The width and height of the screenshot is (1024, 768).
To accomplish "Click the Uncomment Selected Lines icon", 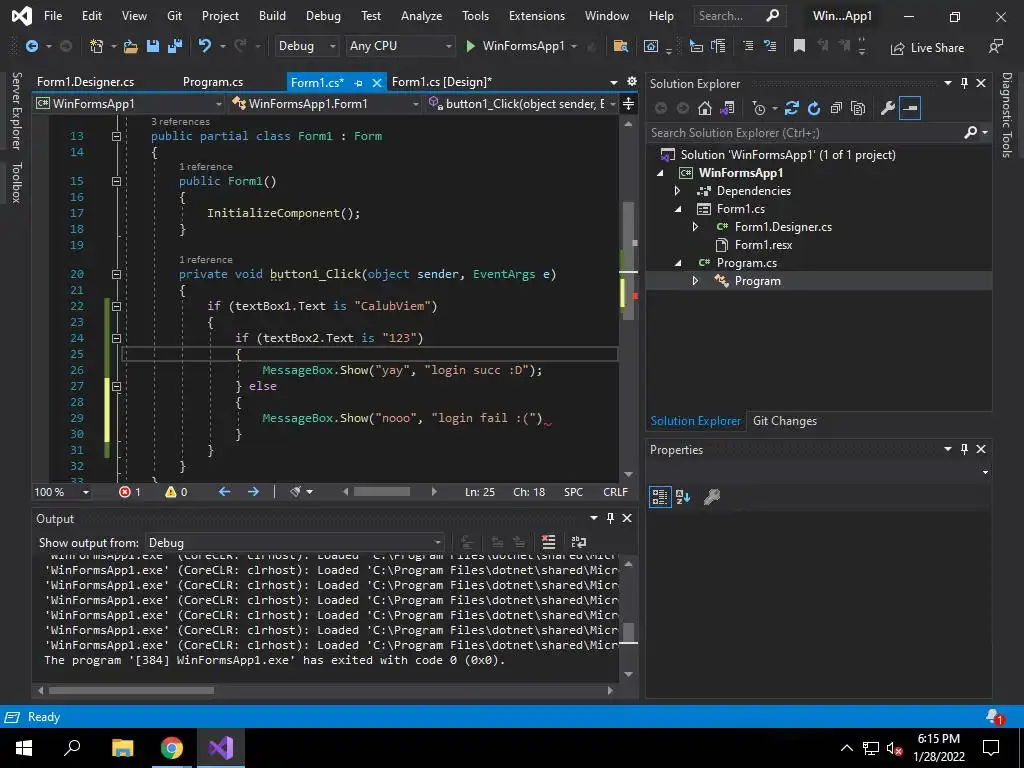I will 770,46.
